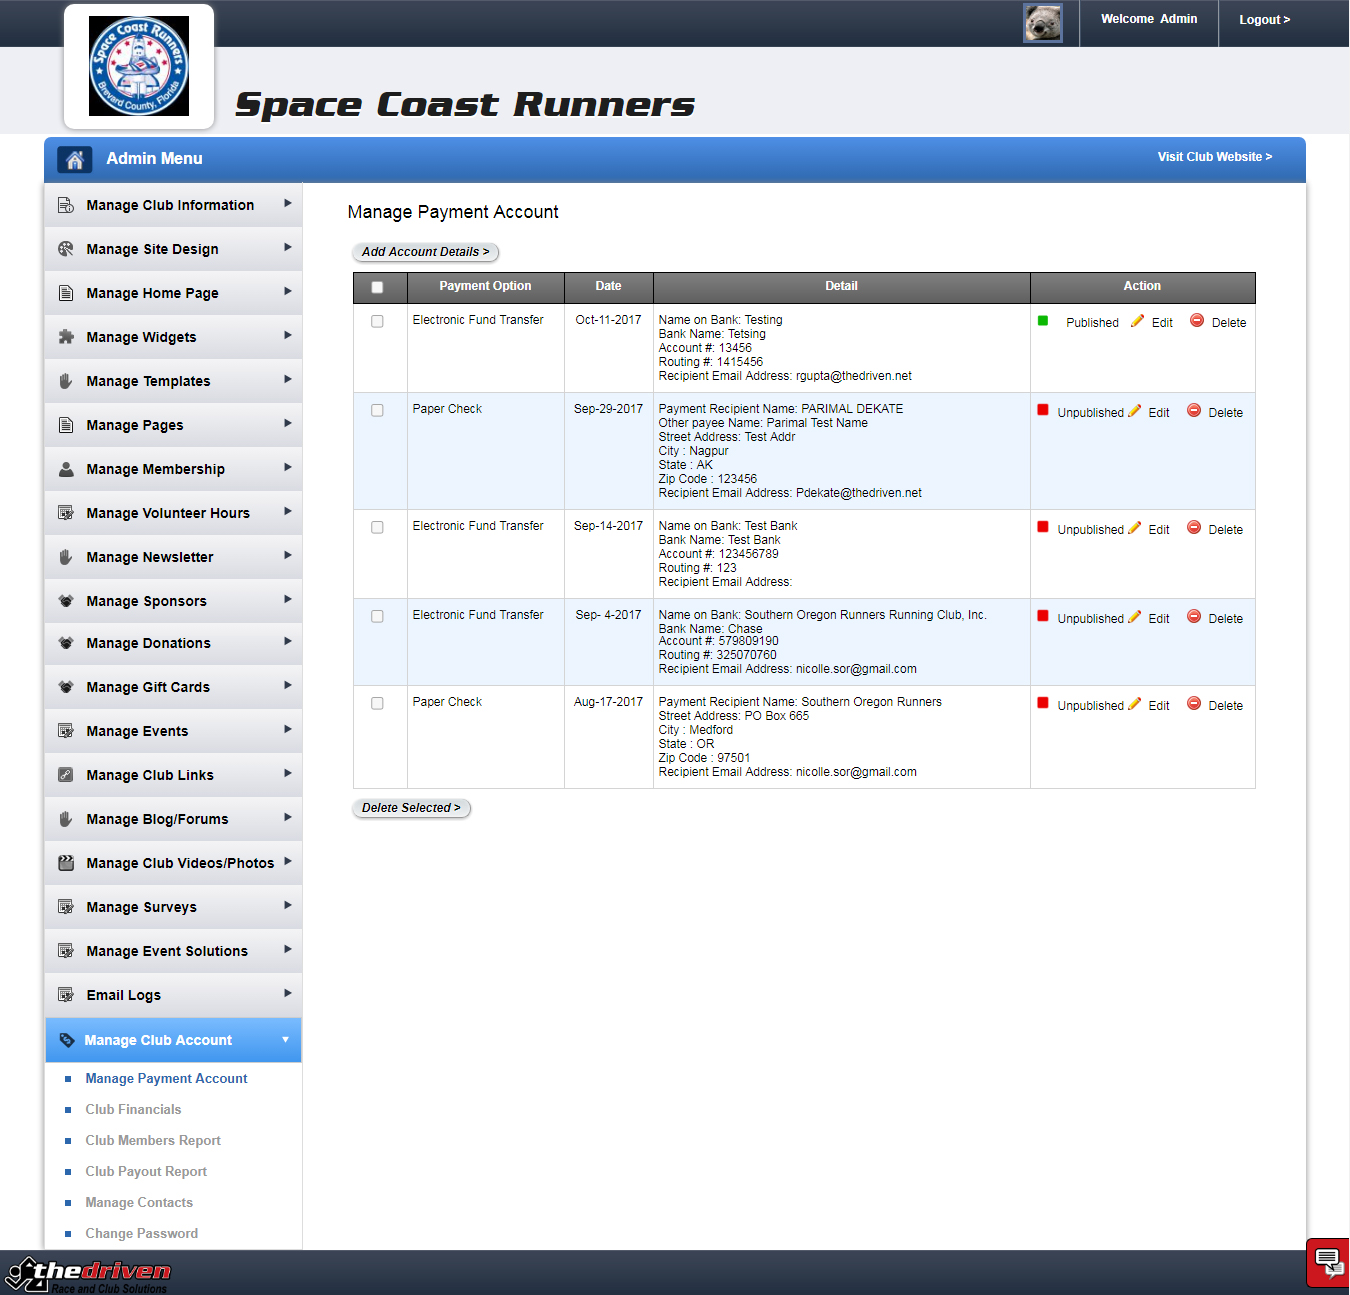
Task: Click the Space Coast Runners club logo
Action: [x=139, y=66]
